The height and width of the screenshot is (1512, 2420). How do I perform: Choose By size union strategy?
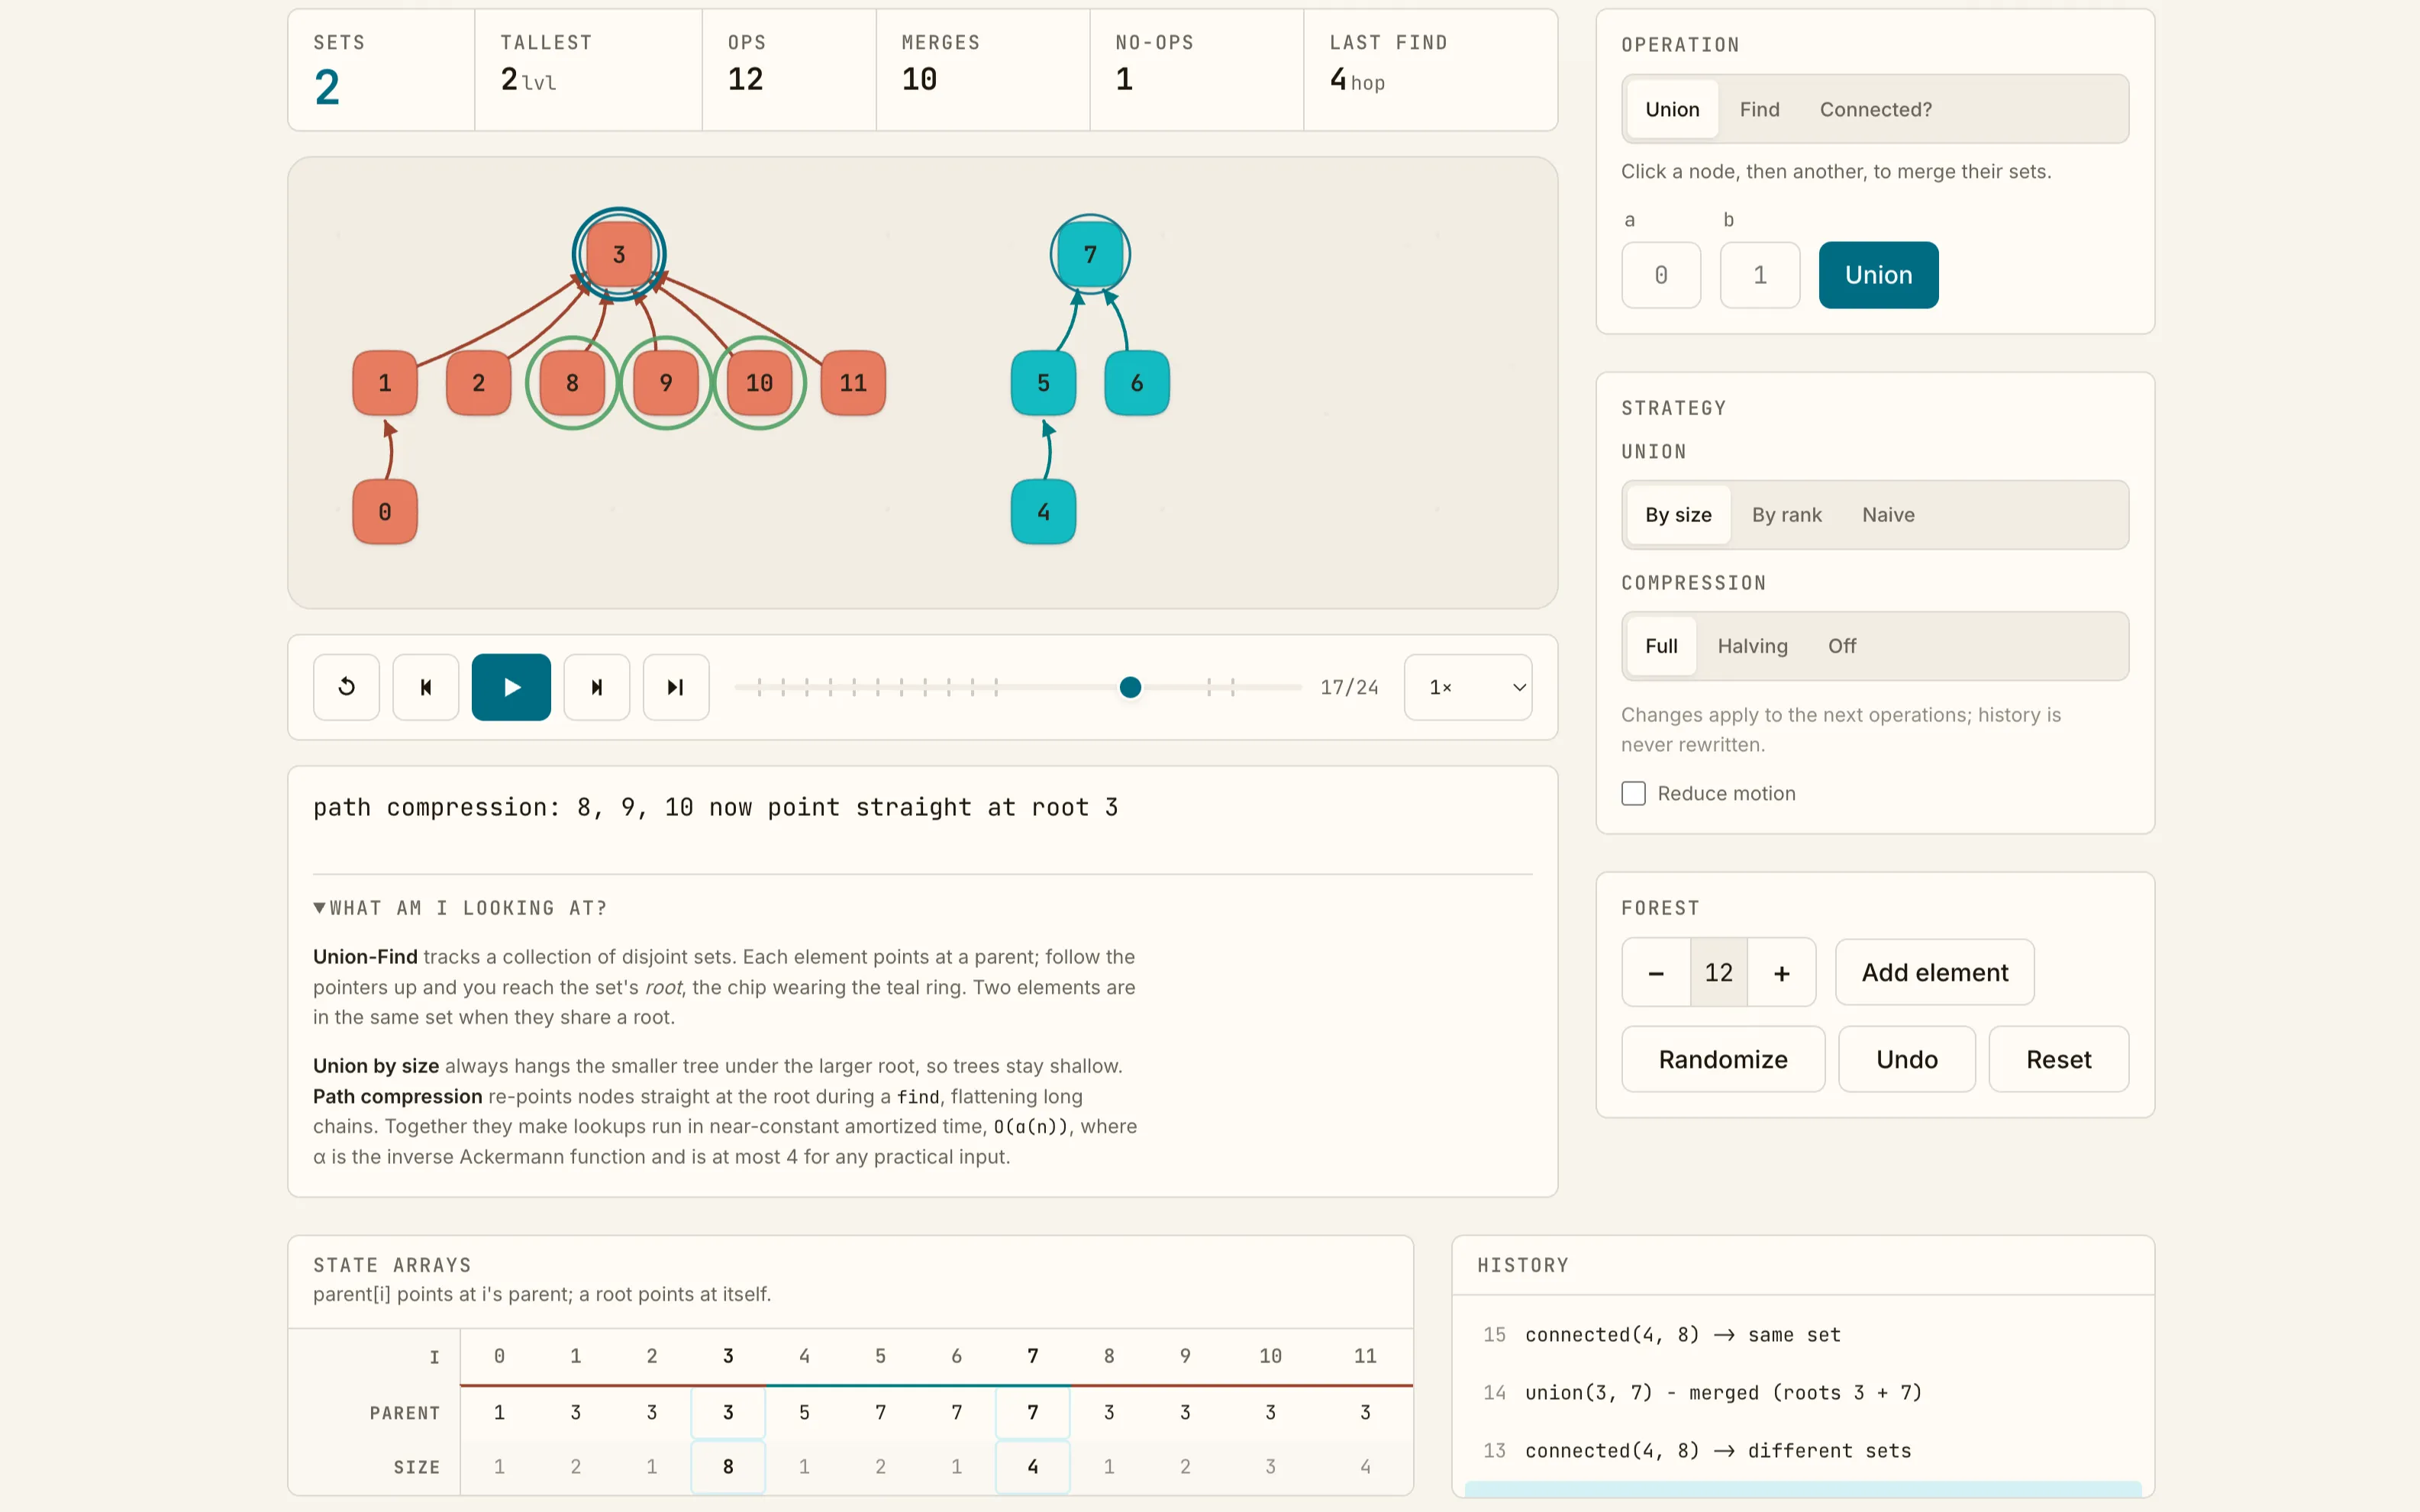point(1678,515)
